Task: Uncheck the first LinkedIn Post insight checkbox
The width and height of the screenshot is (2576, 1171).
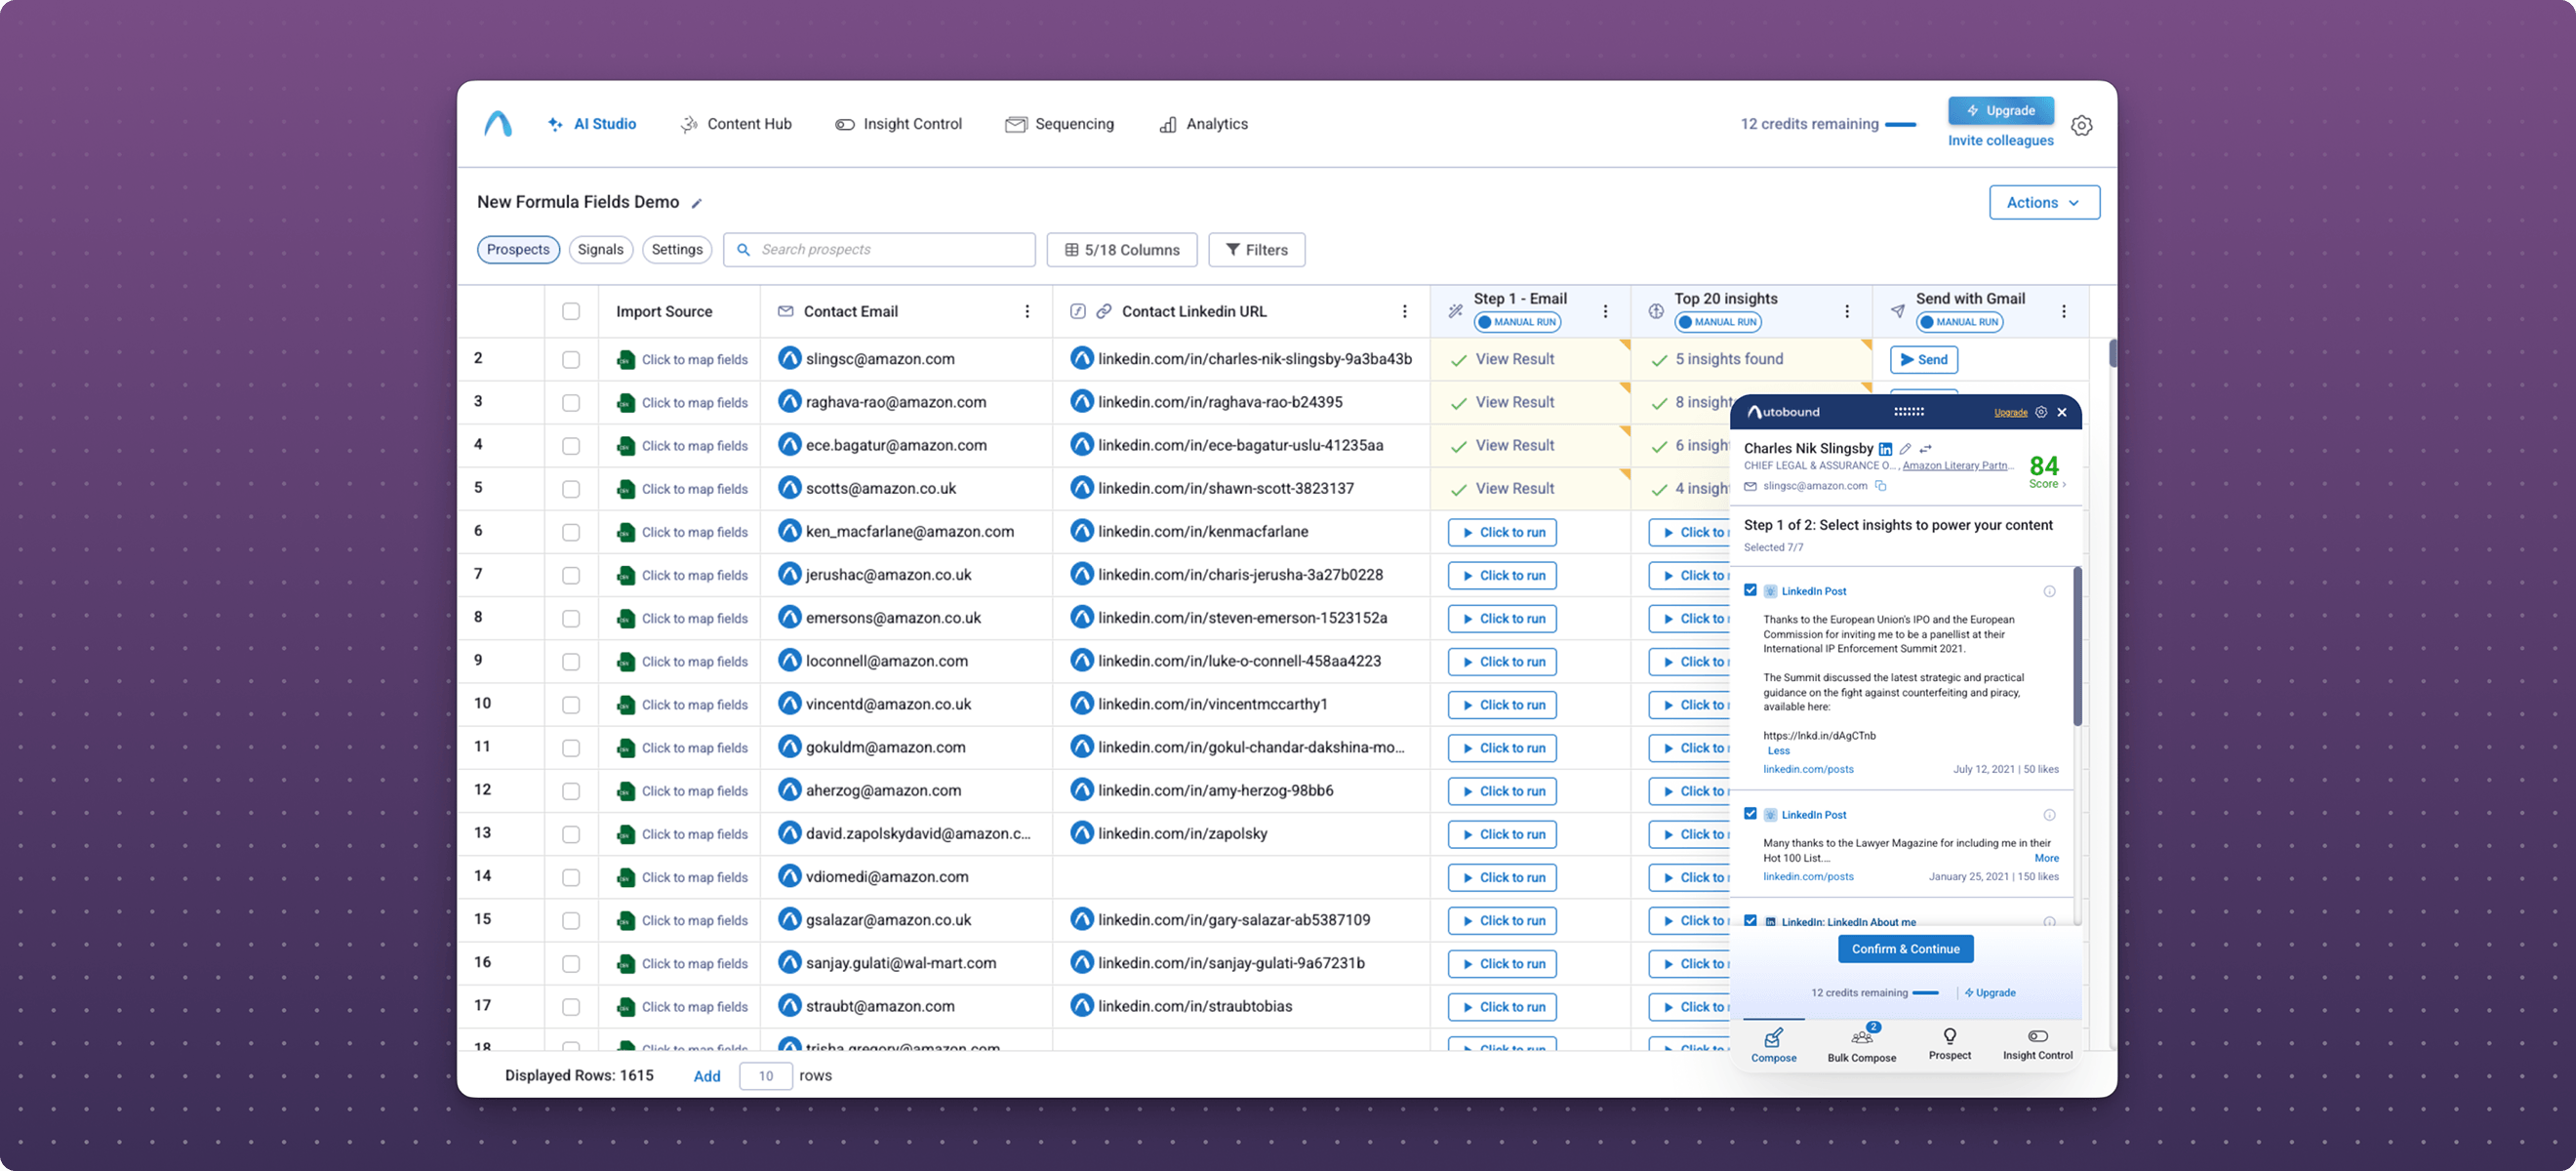Action: [x=1750, y=590]
